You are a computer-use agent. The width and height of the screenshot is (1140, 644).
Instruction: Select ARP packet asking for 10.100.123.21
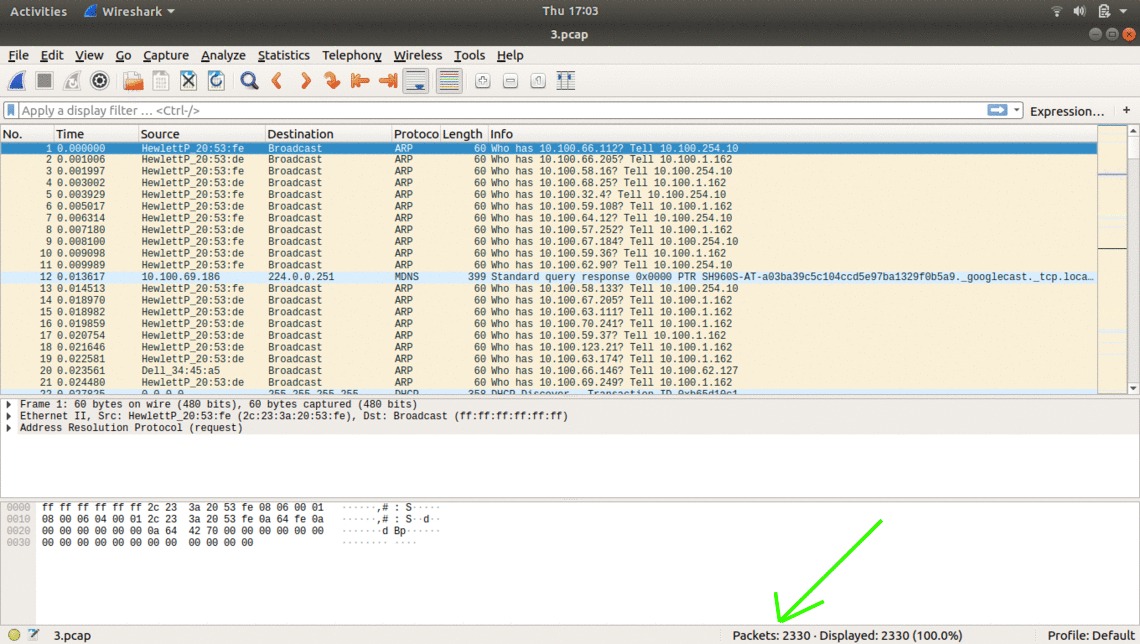tap(549, 347)
